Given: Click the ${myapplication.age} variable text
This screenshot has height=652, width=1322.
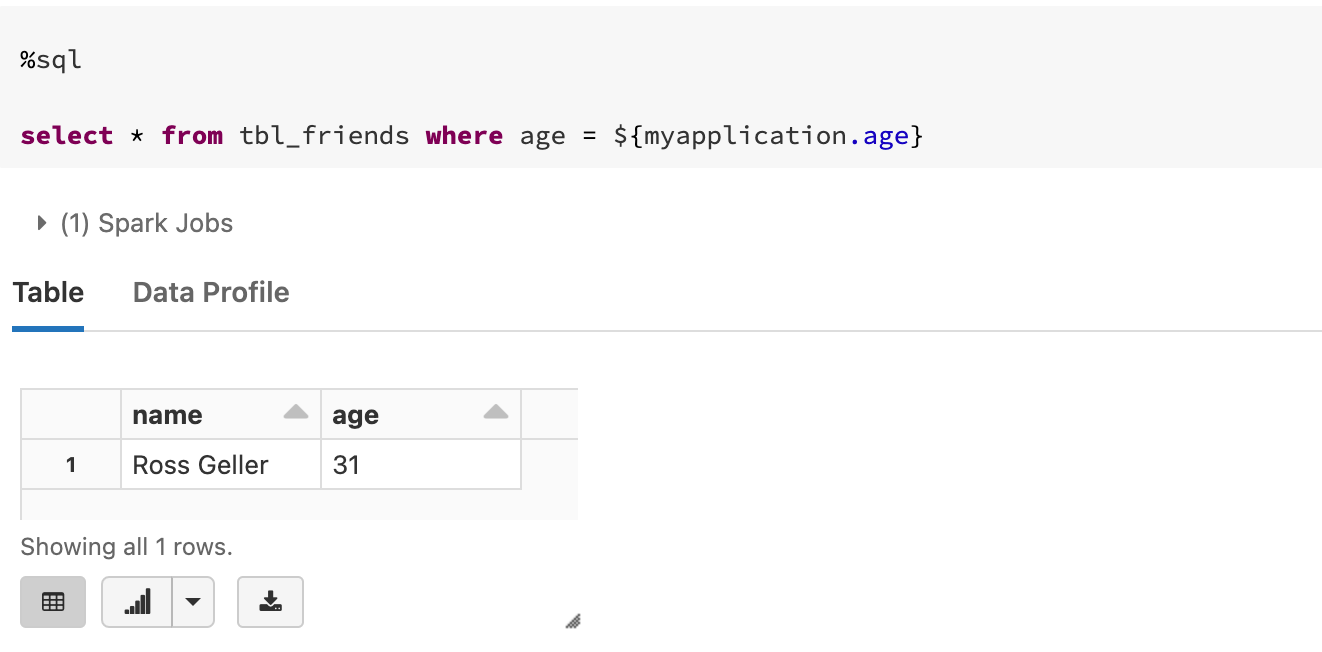Looking at the screenshot, I should point(767,135).
